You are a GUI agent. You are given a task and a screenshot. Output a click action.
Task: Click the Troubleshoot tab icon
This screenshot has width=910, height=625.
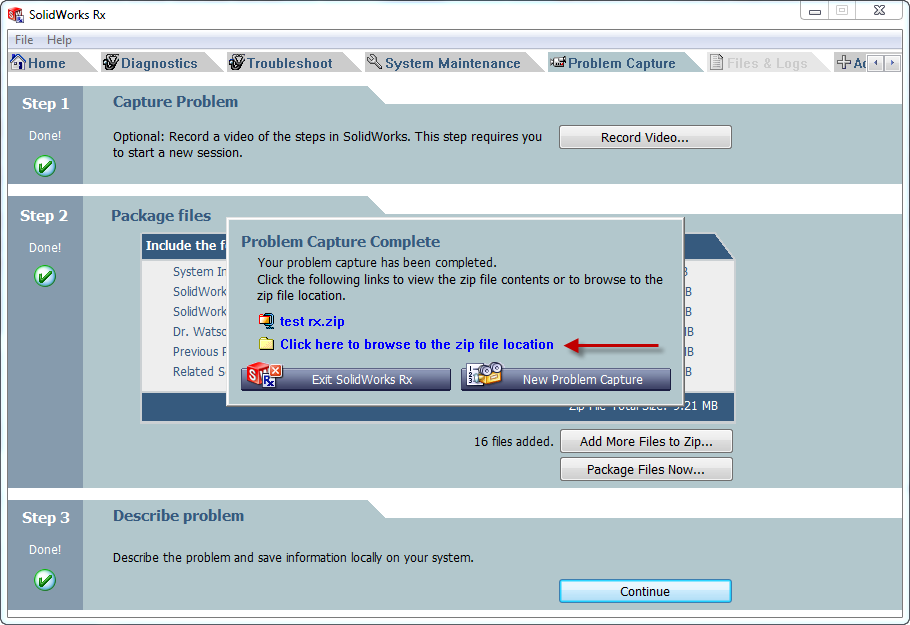(237, 62)
